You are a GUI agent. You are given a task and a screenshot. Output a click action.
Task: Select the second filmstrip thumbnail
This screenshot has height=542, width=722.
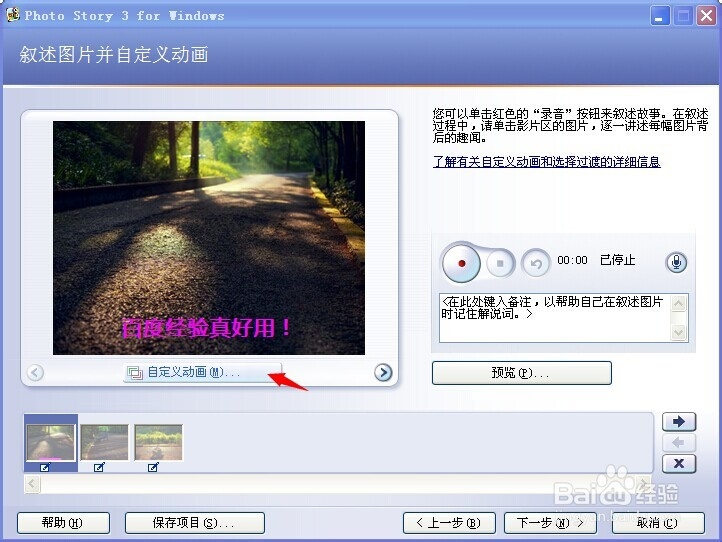(x=105, y=443)
